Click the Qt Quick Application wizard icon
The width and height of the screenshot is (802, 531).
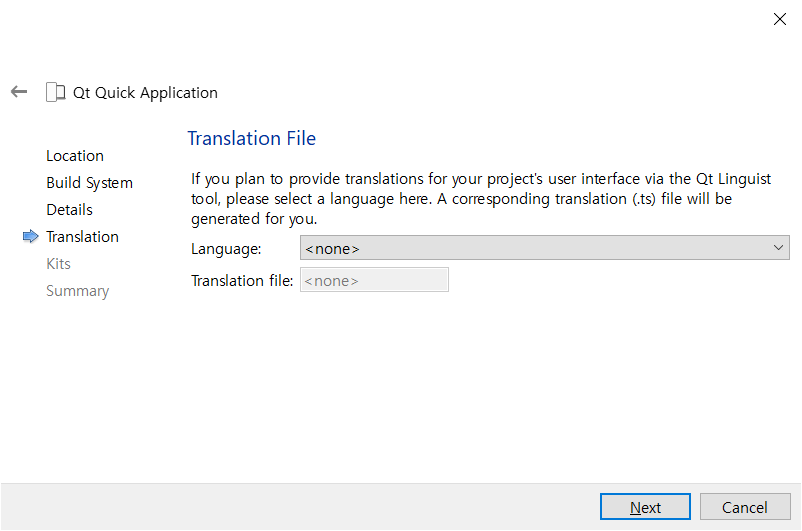pos(55,93)
